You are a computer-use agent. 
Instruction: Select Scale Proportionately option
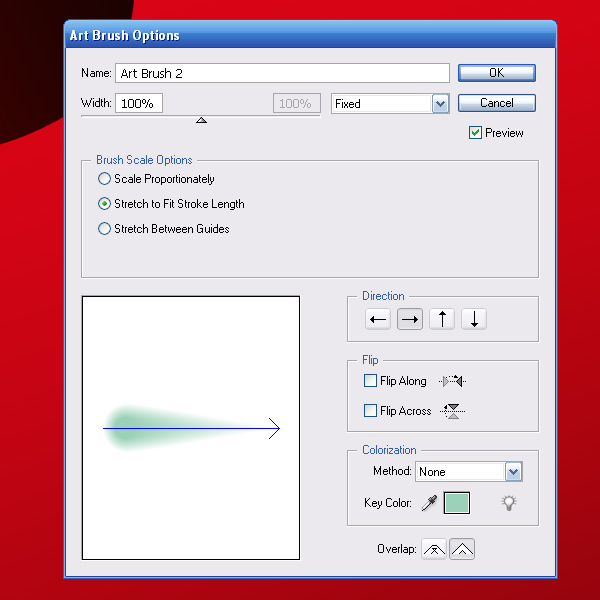[x=104, y=179]
